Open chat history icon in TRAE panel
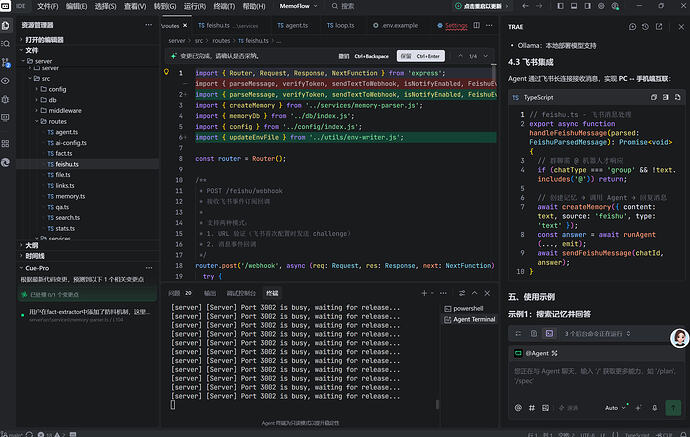 [x=645, y=27]
